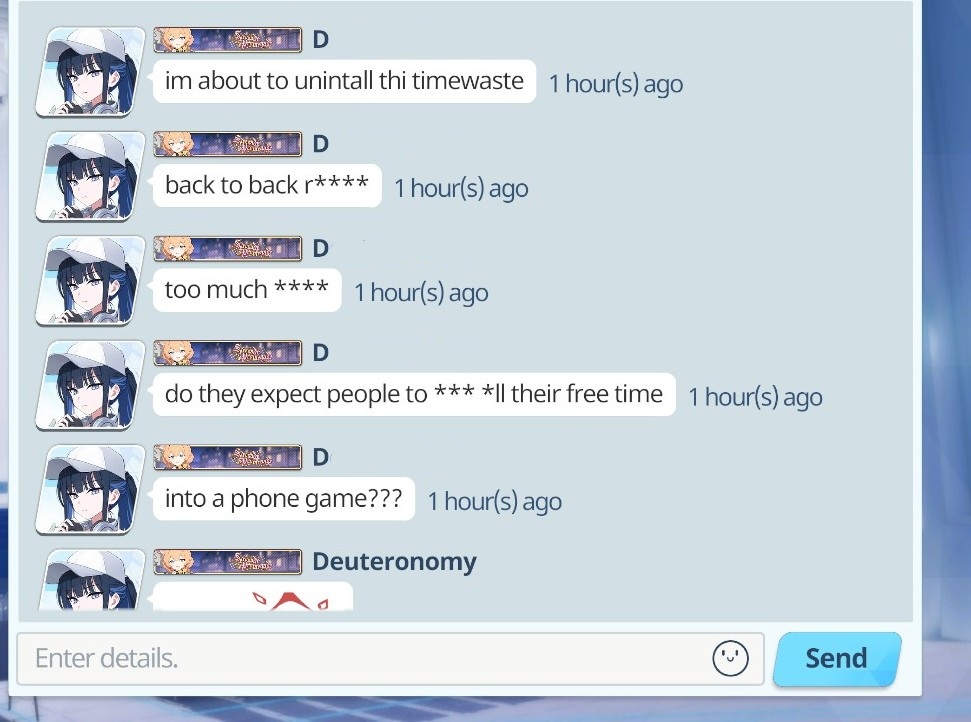View profile avatar by 'do they expect' message

pos(90,385)
